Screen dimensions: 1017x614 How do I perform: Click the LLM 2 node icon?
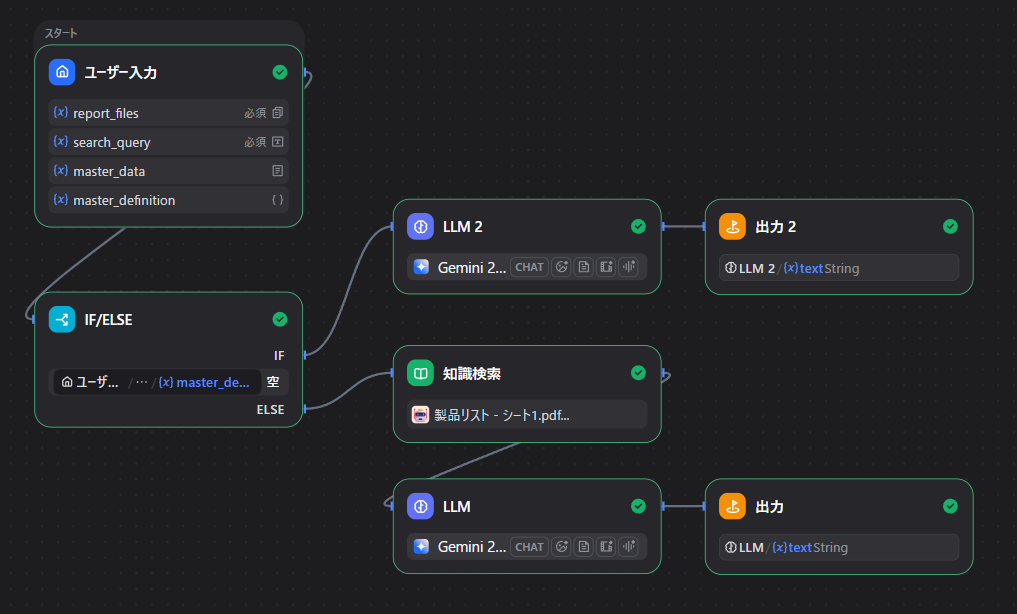tap(421, 227)
